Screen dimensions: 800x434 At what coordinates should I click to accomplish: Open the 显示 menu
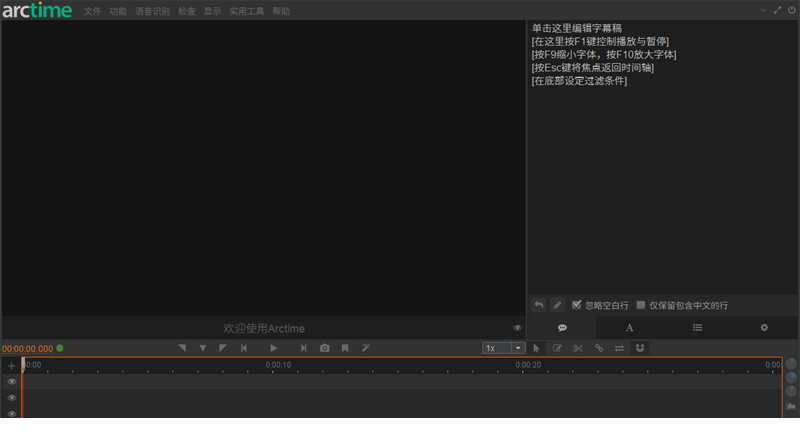[x=212, y=11]
